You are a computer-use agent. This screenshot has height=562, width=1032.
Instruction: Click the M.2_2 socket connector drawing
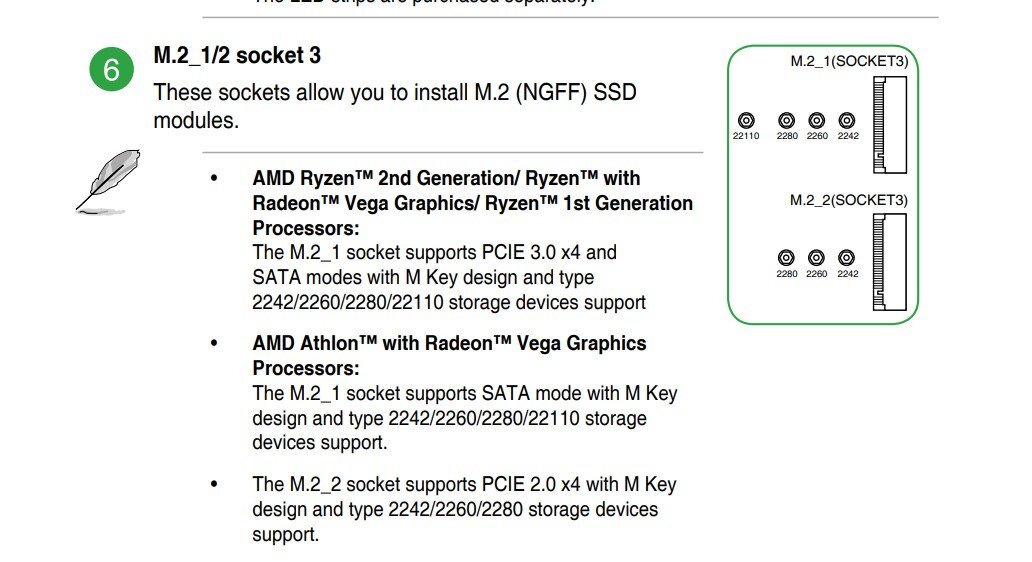pos(890,262)
